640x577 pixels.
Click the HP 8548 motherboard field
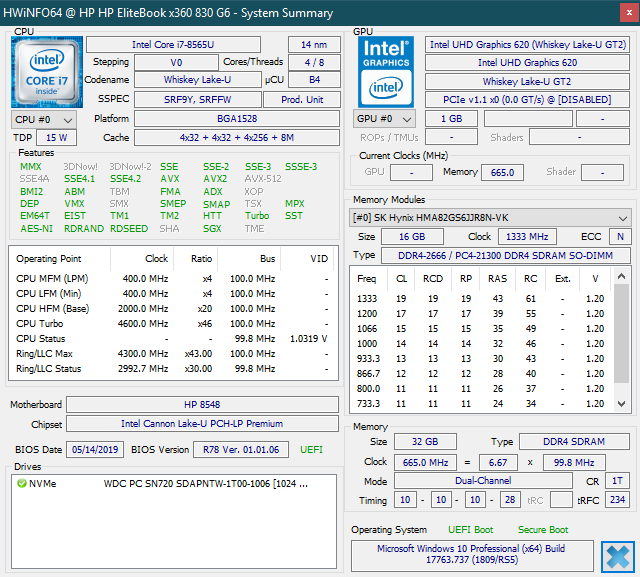pos(203,405)
